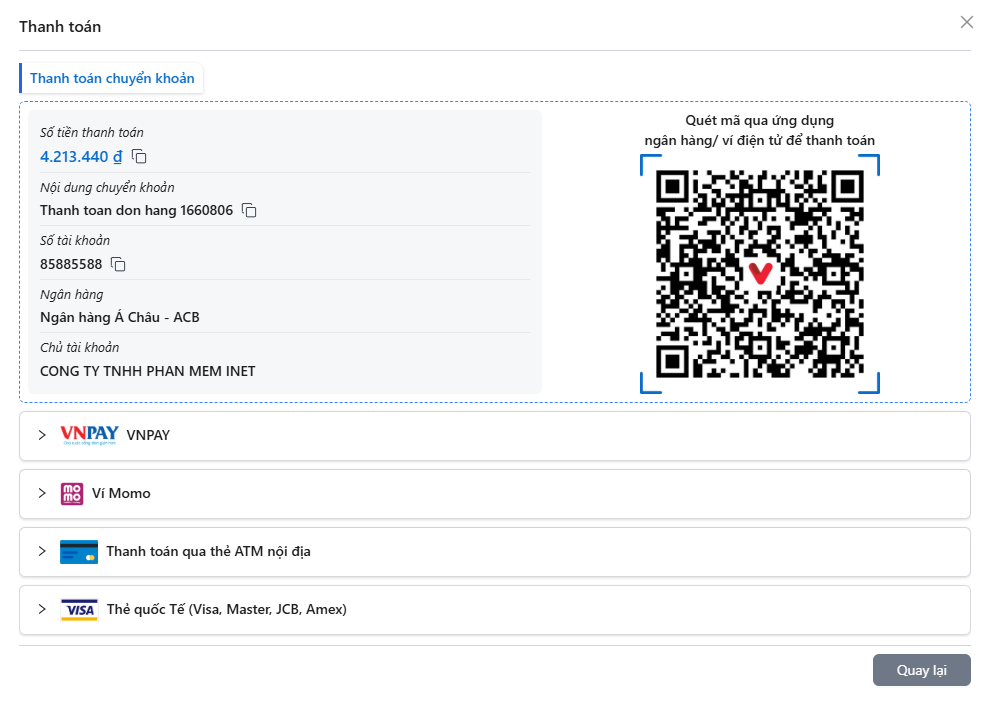Screen dimensions: 989x701
Task: Click the Thanh toán dialog title
Action: click(60, 27)
